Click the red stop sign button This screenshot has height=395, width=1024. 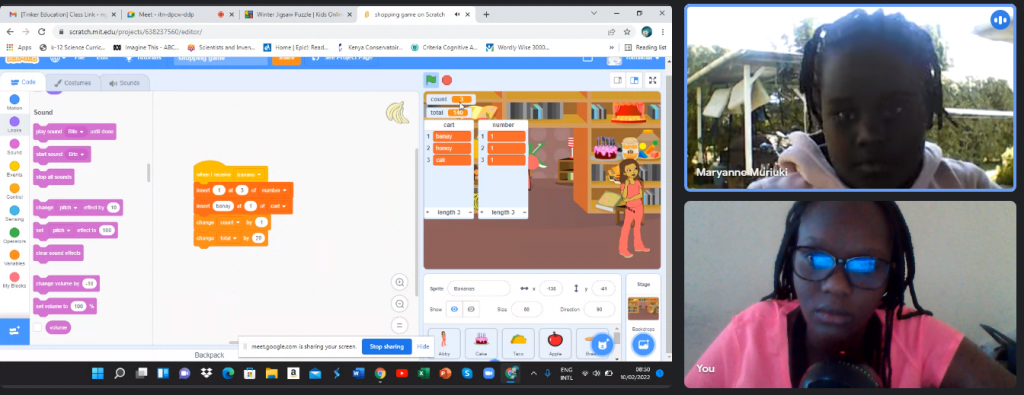point(447,80)
